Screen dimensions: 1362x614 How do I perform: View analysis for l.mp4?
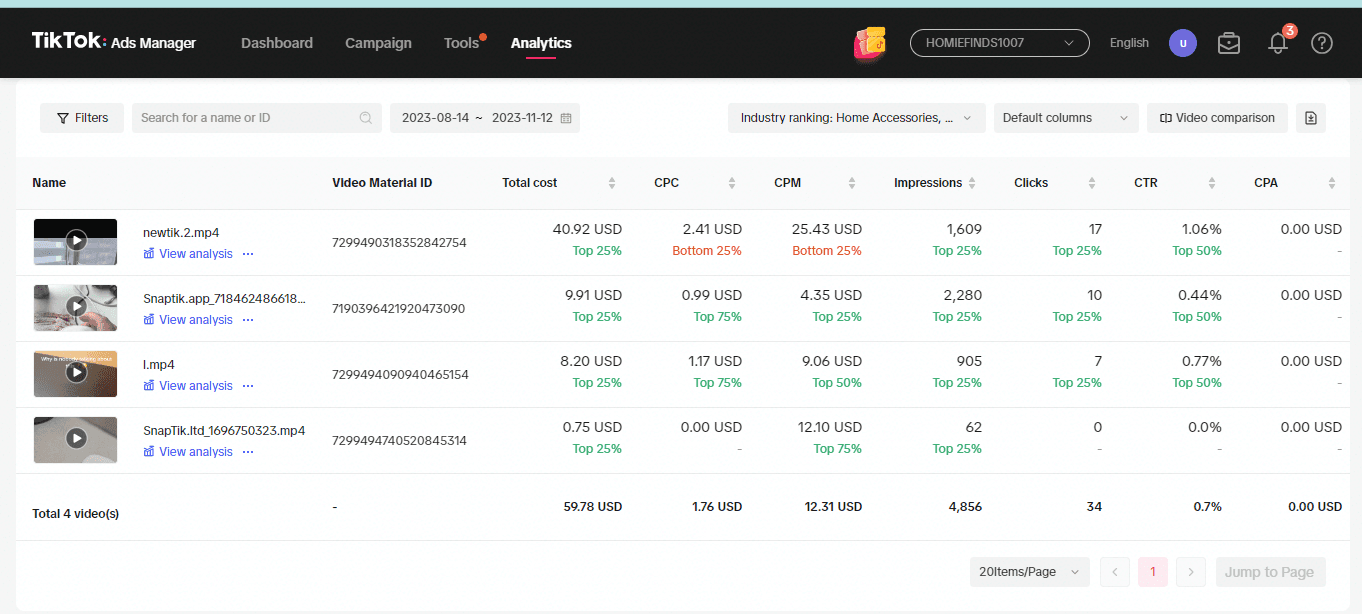pos(188,386)
